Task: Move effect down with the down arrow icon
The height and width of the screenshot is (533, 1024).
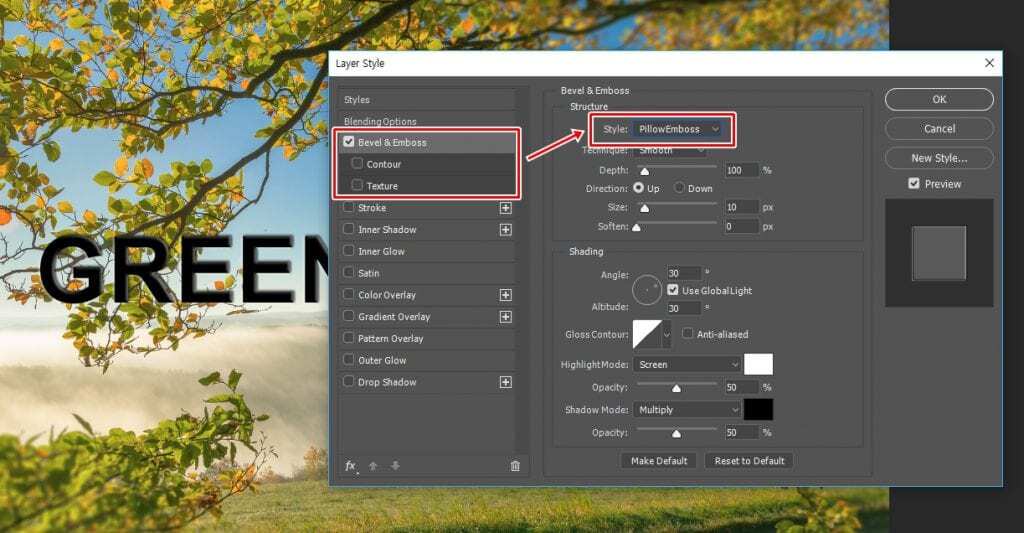Action: coord(395,466)
